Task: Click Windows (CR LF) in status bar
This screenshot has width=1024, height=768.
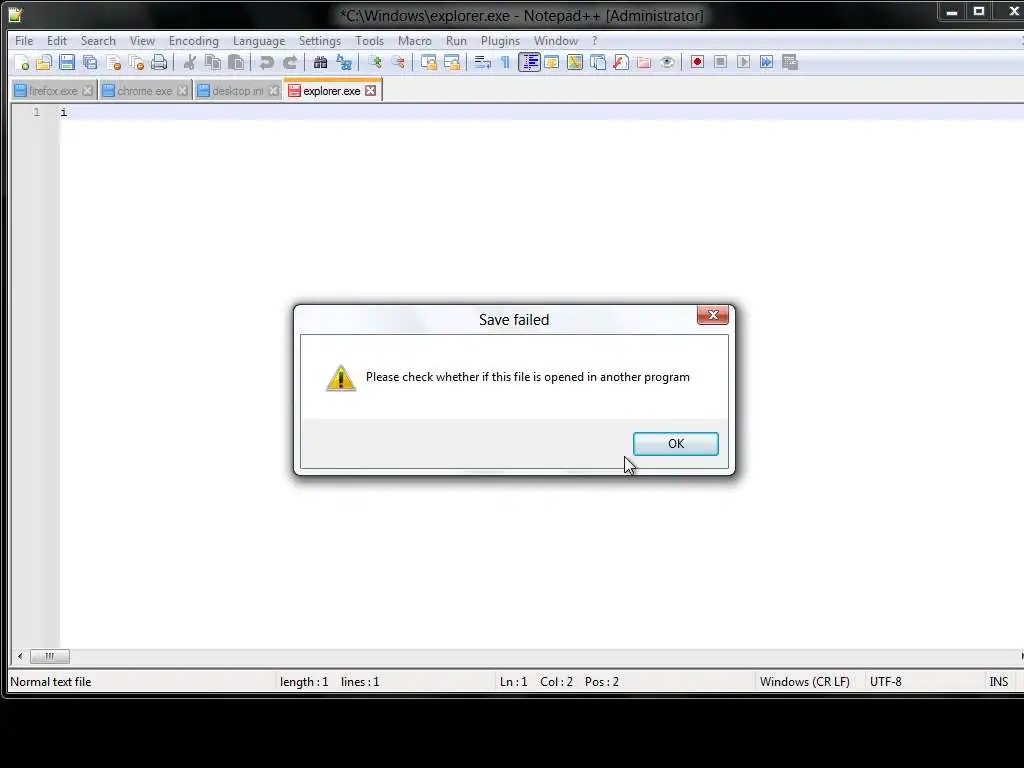Action: pyautogui.click(x=805, y=682)
